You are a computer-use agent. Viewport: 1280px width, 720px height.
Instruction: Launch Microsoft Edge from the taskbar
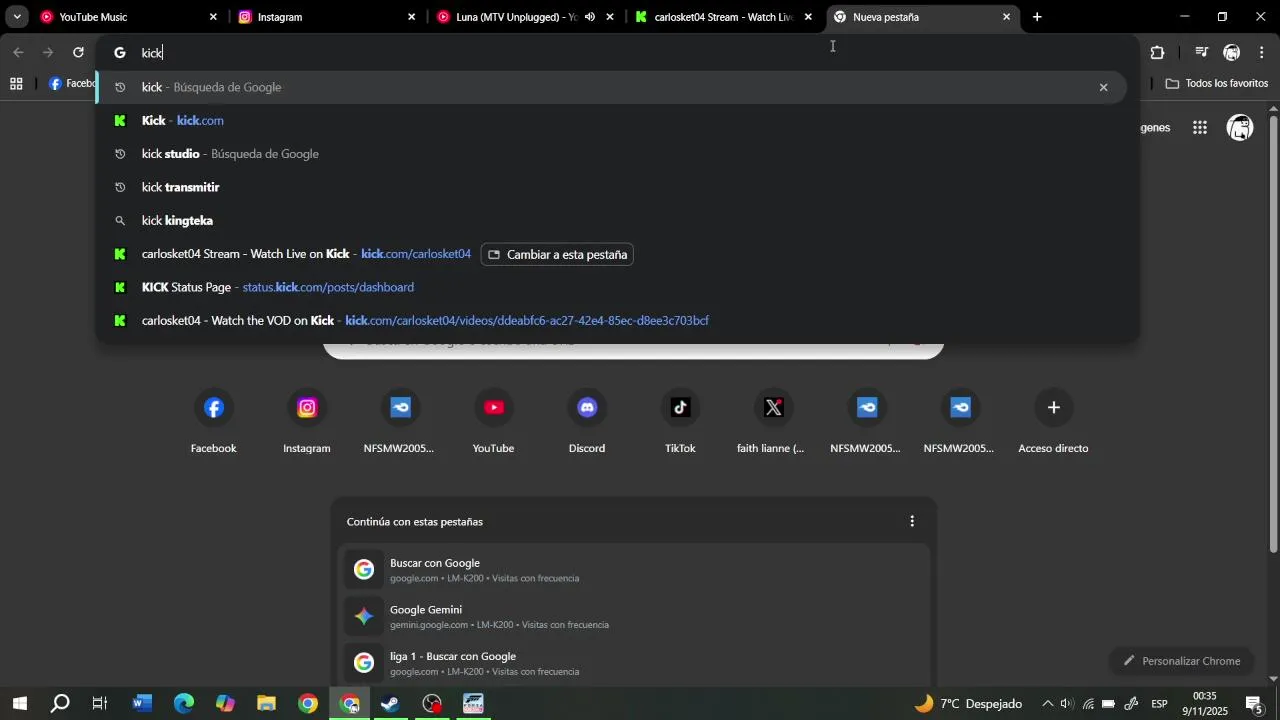coord(184,704)
